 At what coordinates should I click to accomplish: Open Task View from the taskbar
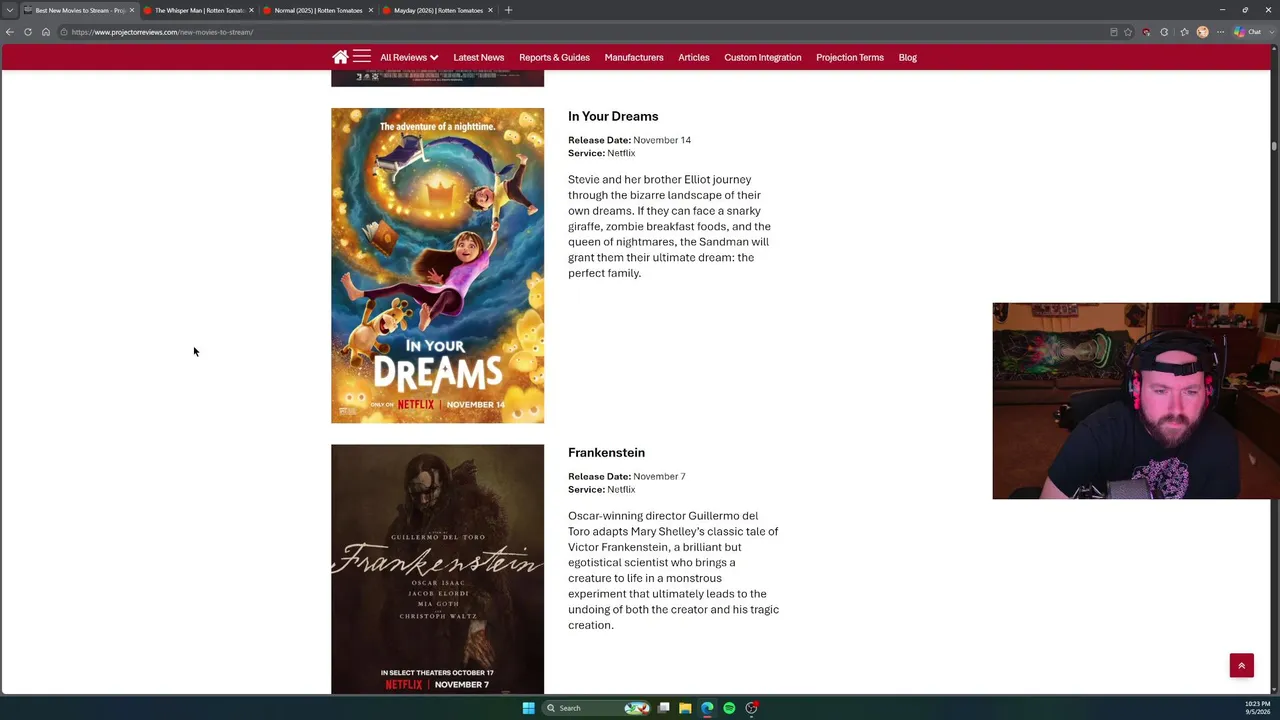coord(663,708)
